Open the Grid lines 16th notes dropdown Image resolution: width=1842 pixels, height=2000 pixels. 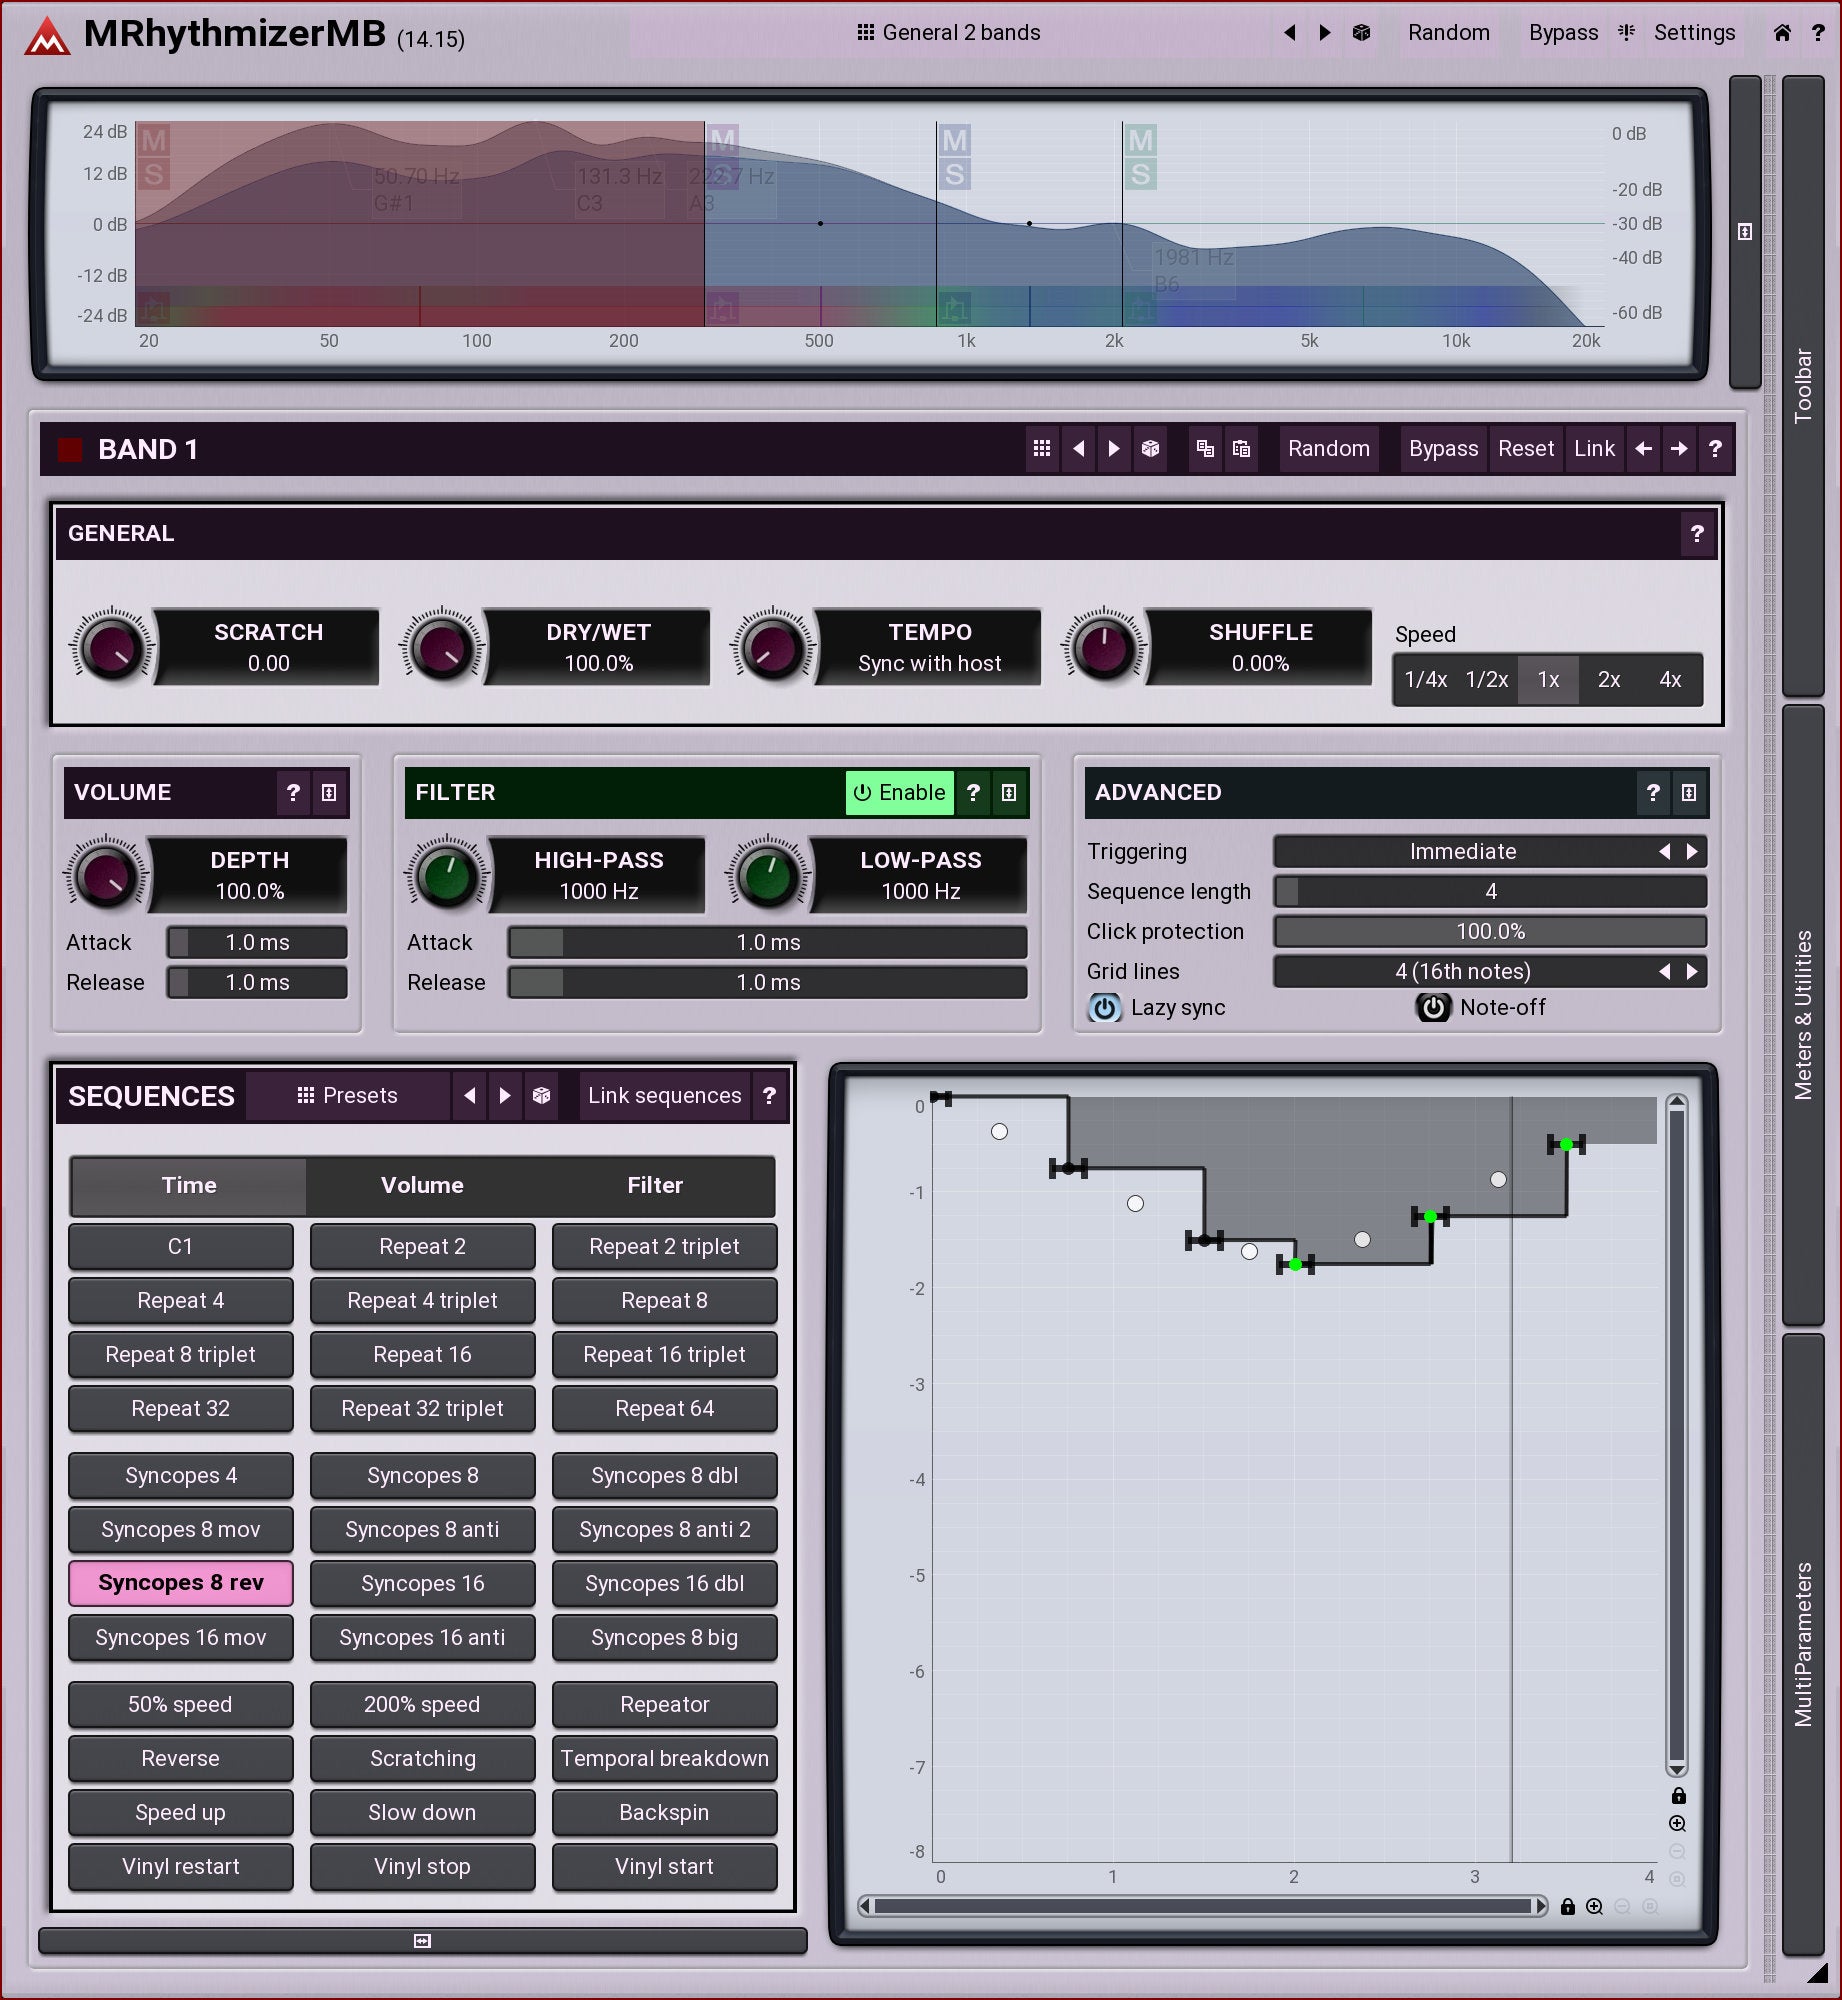[1462, 971]
